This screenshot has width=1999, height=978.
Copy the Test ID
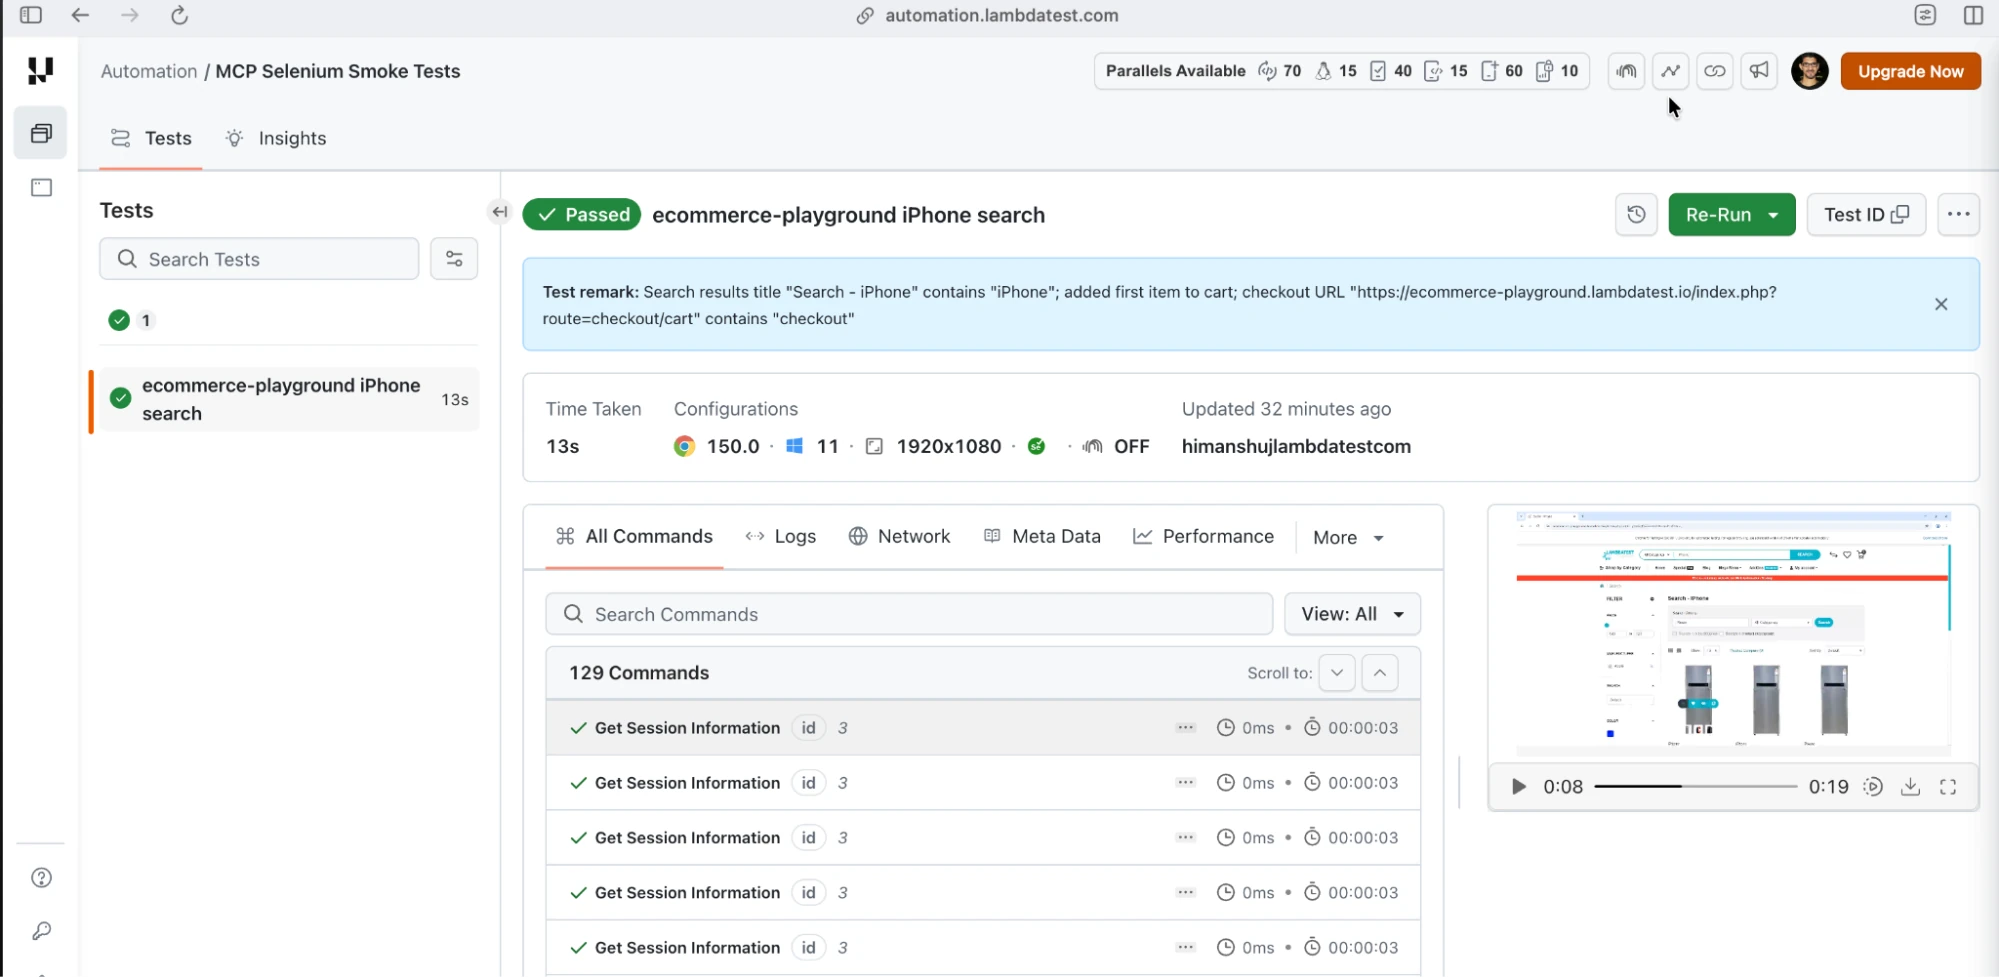coord(1866,215)
